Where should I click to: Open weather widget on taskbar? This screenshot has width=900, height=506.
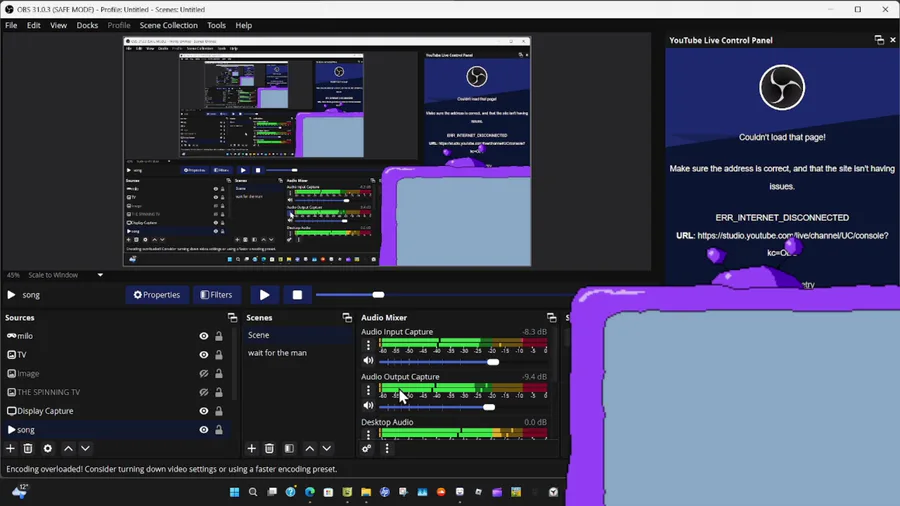20,491
